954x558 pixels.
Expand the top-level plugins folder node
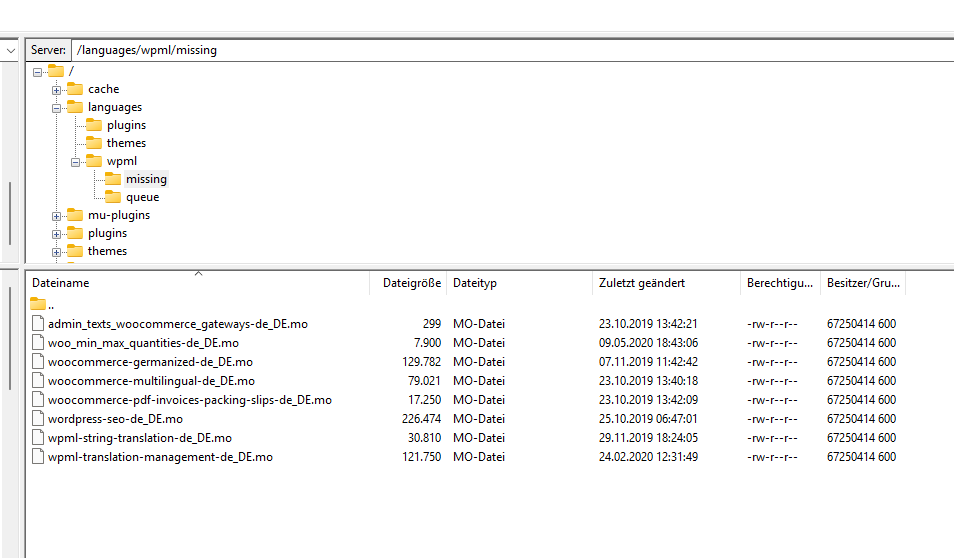(56, 234)
